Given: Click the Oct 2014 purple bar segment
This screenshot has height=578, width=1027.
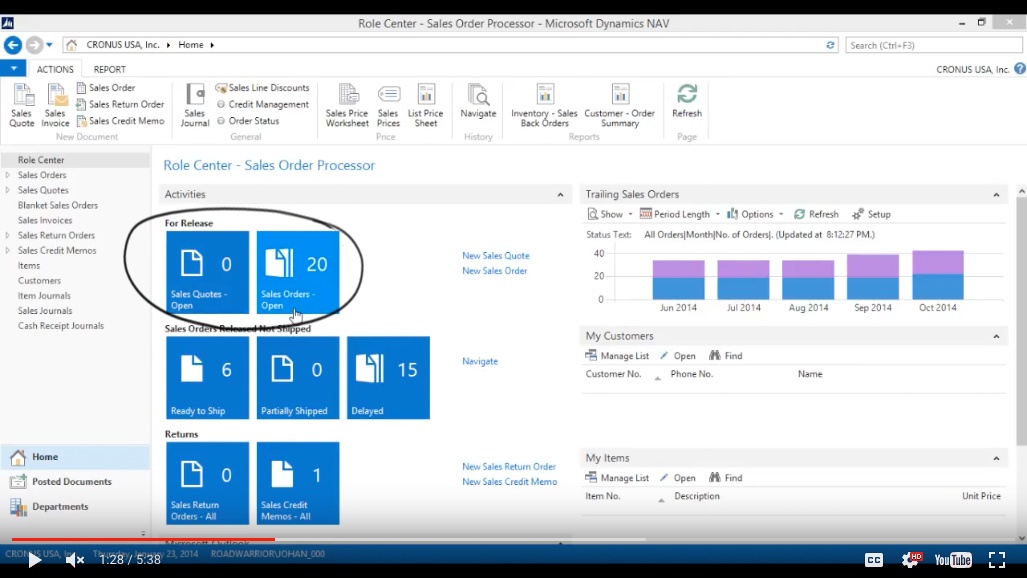Looking at the screenshot, I should coord(938,262).
